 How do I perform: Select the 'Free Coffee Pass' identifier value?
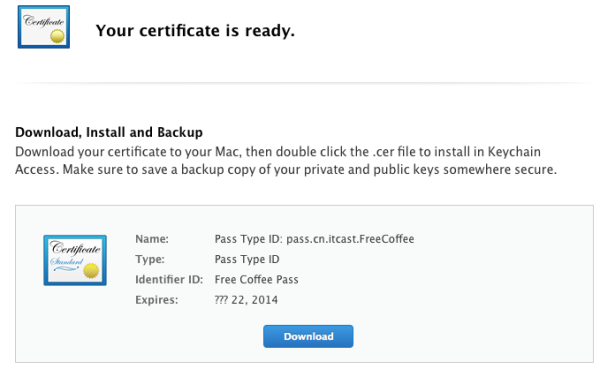pos(256,279)
